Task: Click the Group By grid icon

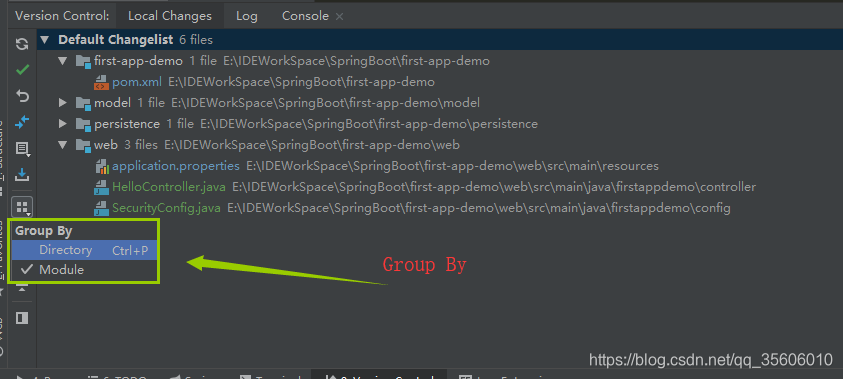Action: (22, 207)
